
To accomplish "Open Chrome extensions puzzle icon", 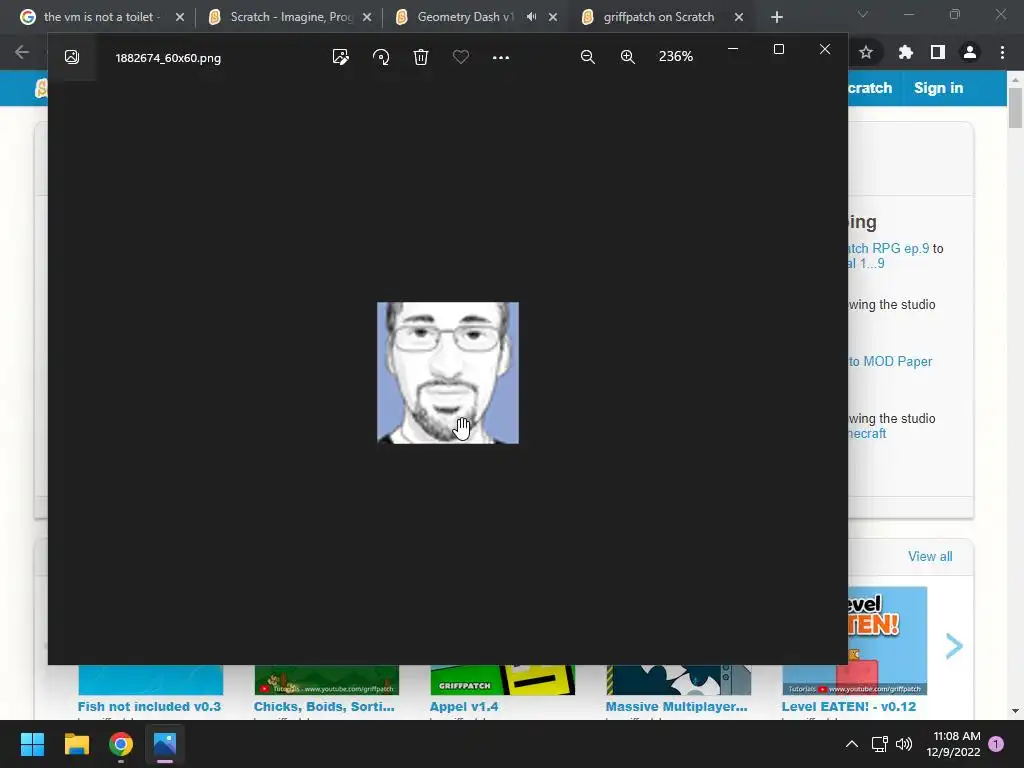I will pyautogui.click(x=905, y=52).
